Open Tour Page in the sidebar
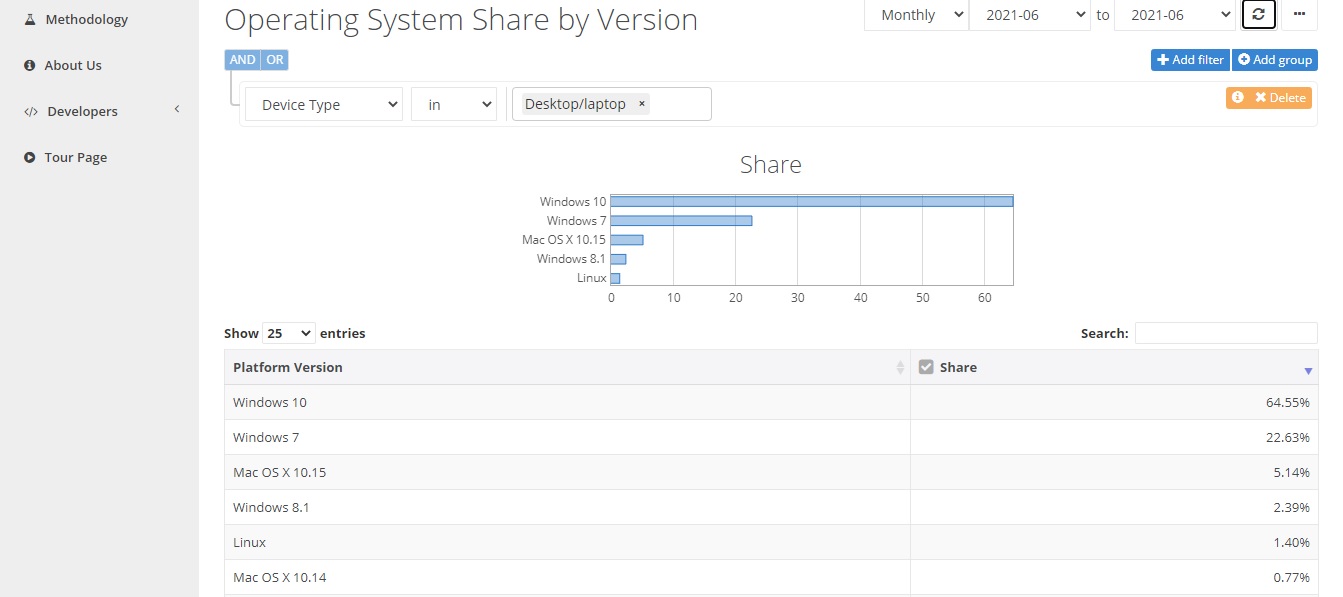 pos(76,157)
